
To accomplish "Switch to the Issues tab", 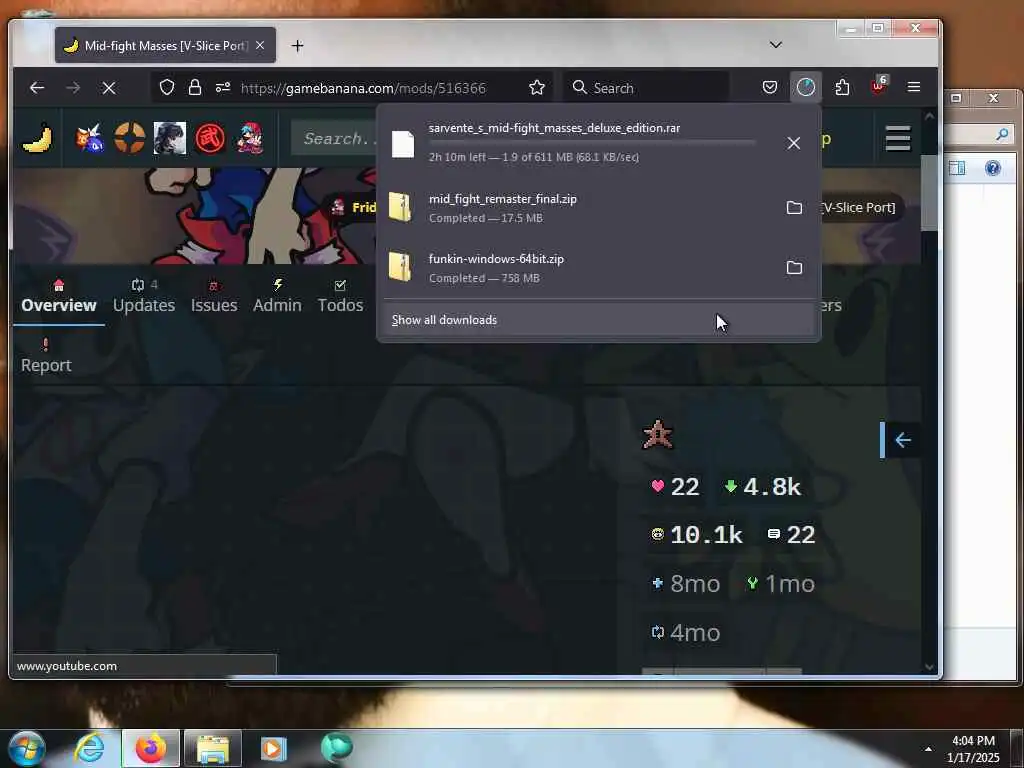I will click(214, 296).
